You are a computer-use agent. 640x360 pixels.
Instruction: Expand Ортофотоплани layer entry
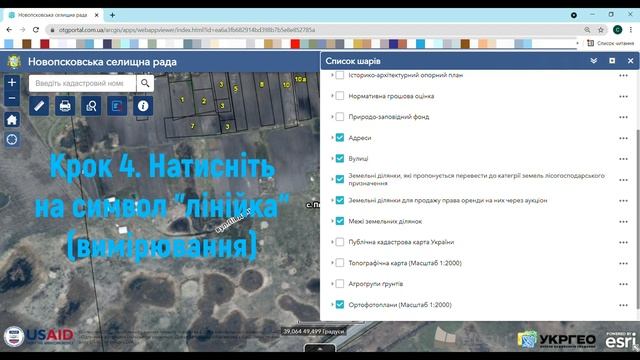(332, 304)
